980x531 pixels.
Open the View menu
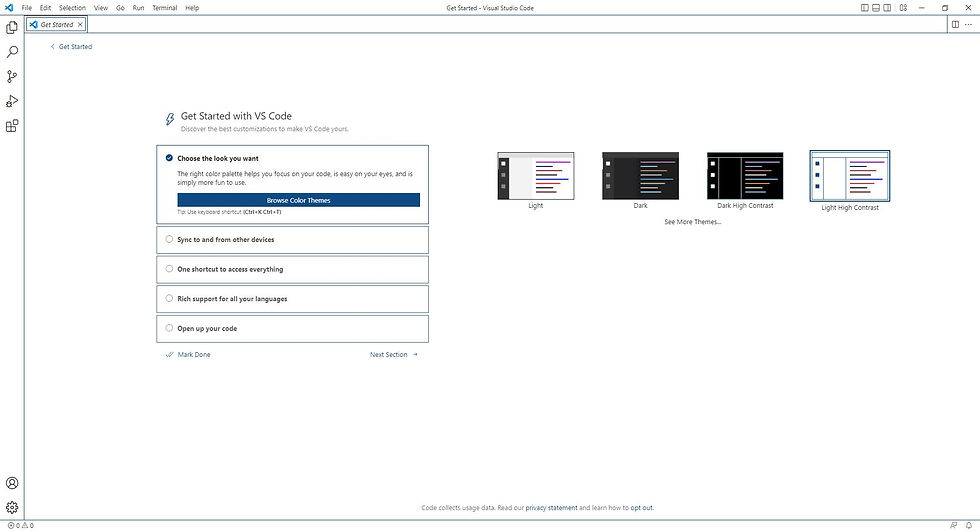[x=101, y=7]
